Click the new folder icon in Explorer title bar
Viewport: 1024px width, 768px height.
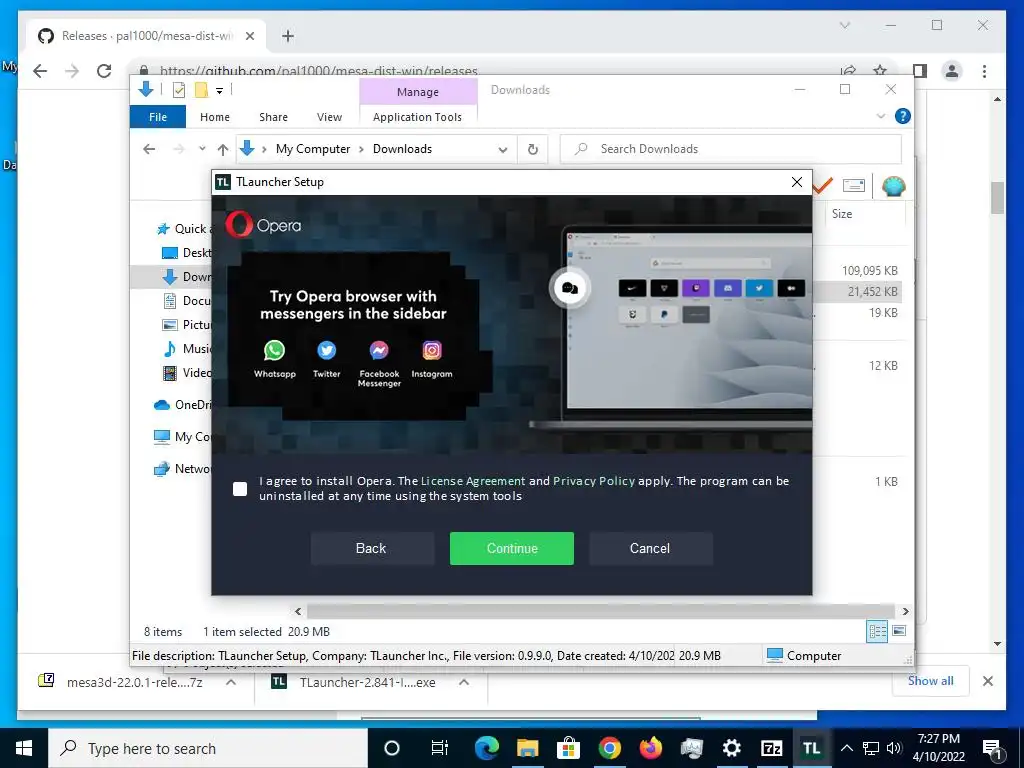pos(201,90)
